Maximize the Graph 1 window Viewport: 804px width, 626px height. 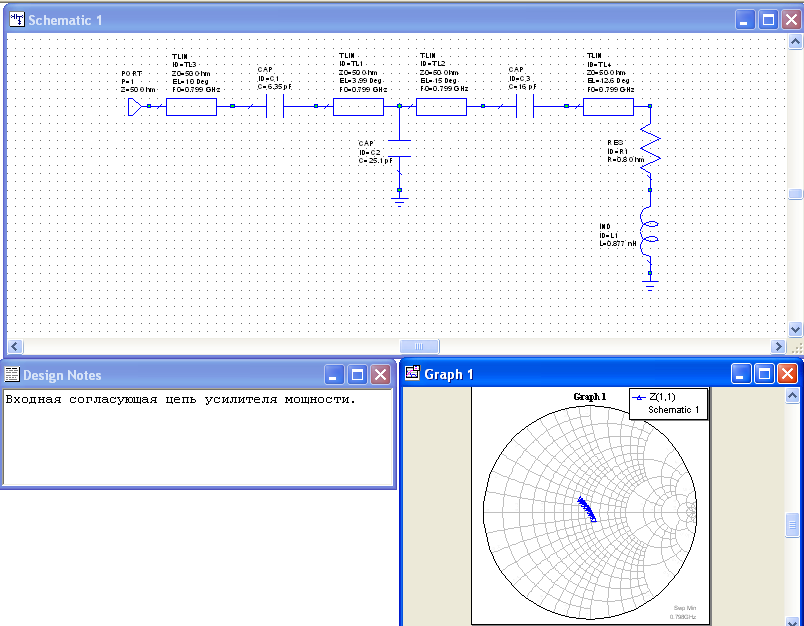pyautogui.click(x=764, y=374)
